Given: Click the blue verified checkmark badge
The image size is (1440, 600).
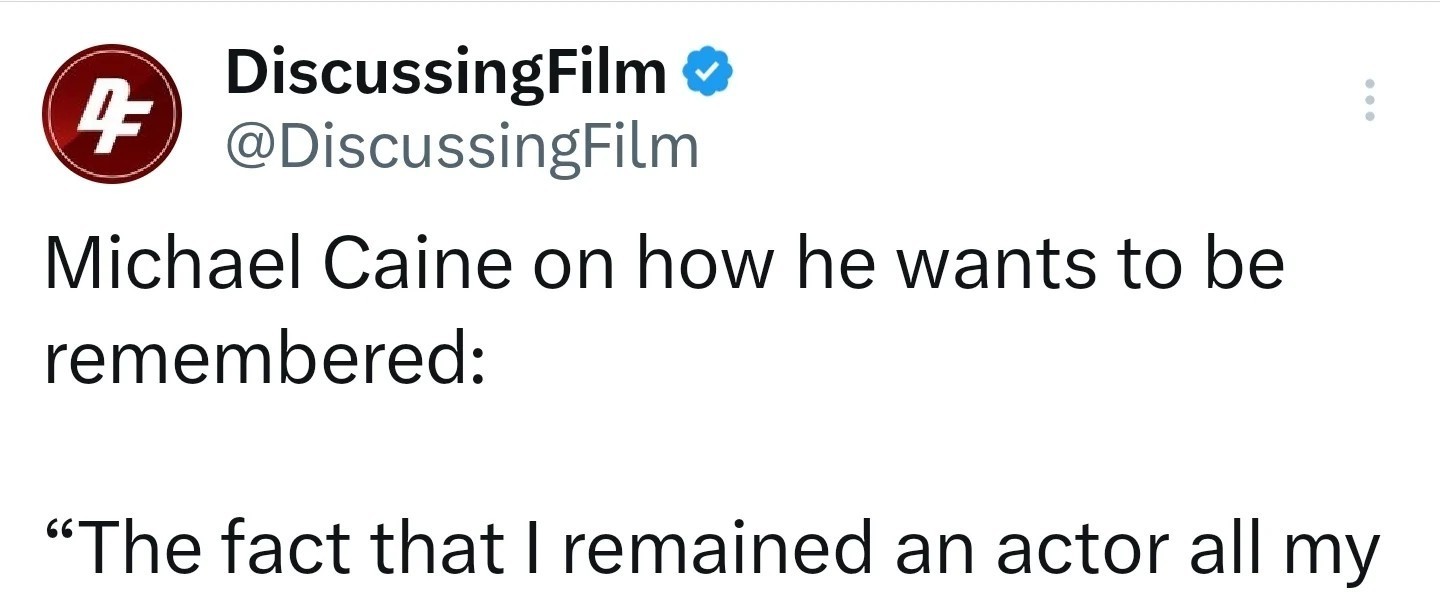Looking at the screenshot, I should point(707,73).
